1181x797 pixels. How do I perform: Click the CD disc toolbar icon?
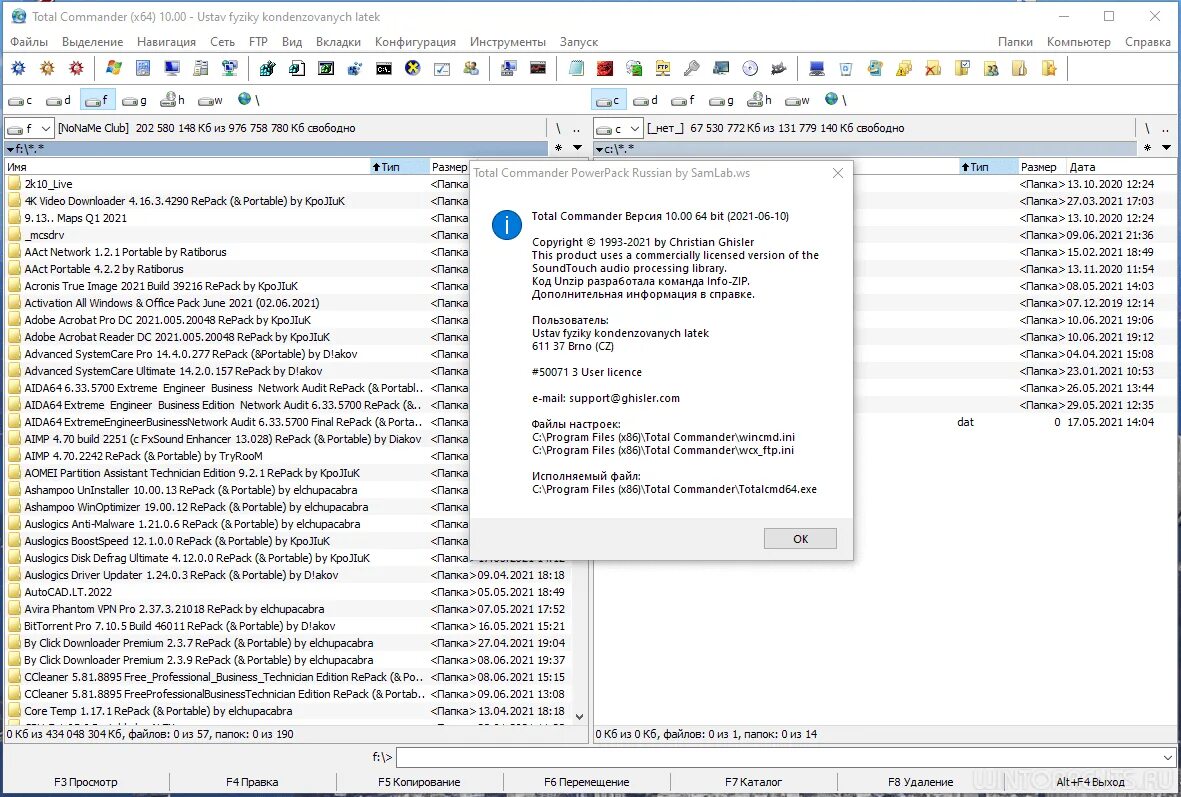tap(750, 69)
